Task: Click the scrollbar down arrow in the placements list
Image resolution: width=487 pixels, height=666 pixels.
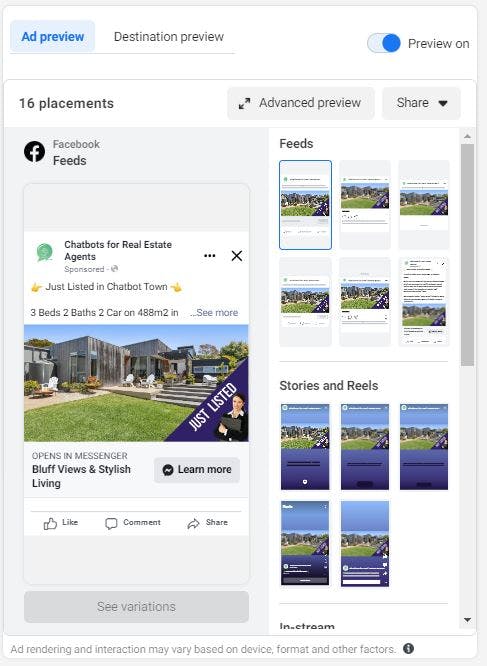Action: 467,620
